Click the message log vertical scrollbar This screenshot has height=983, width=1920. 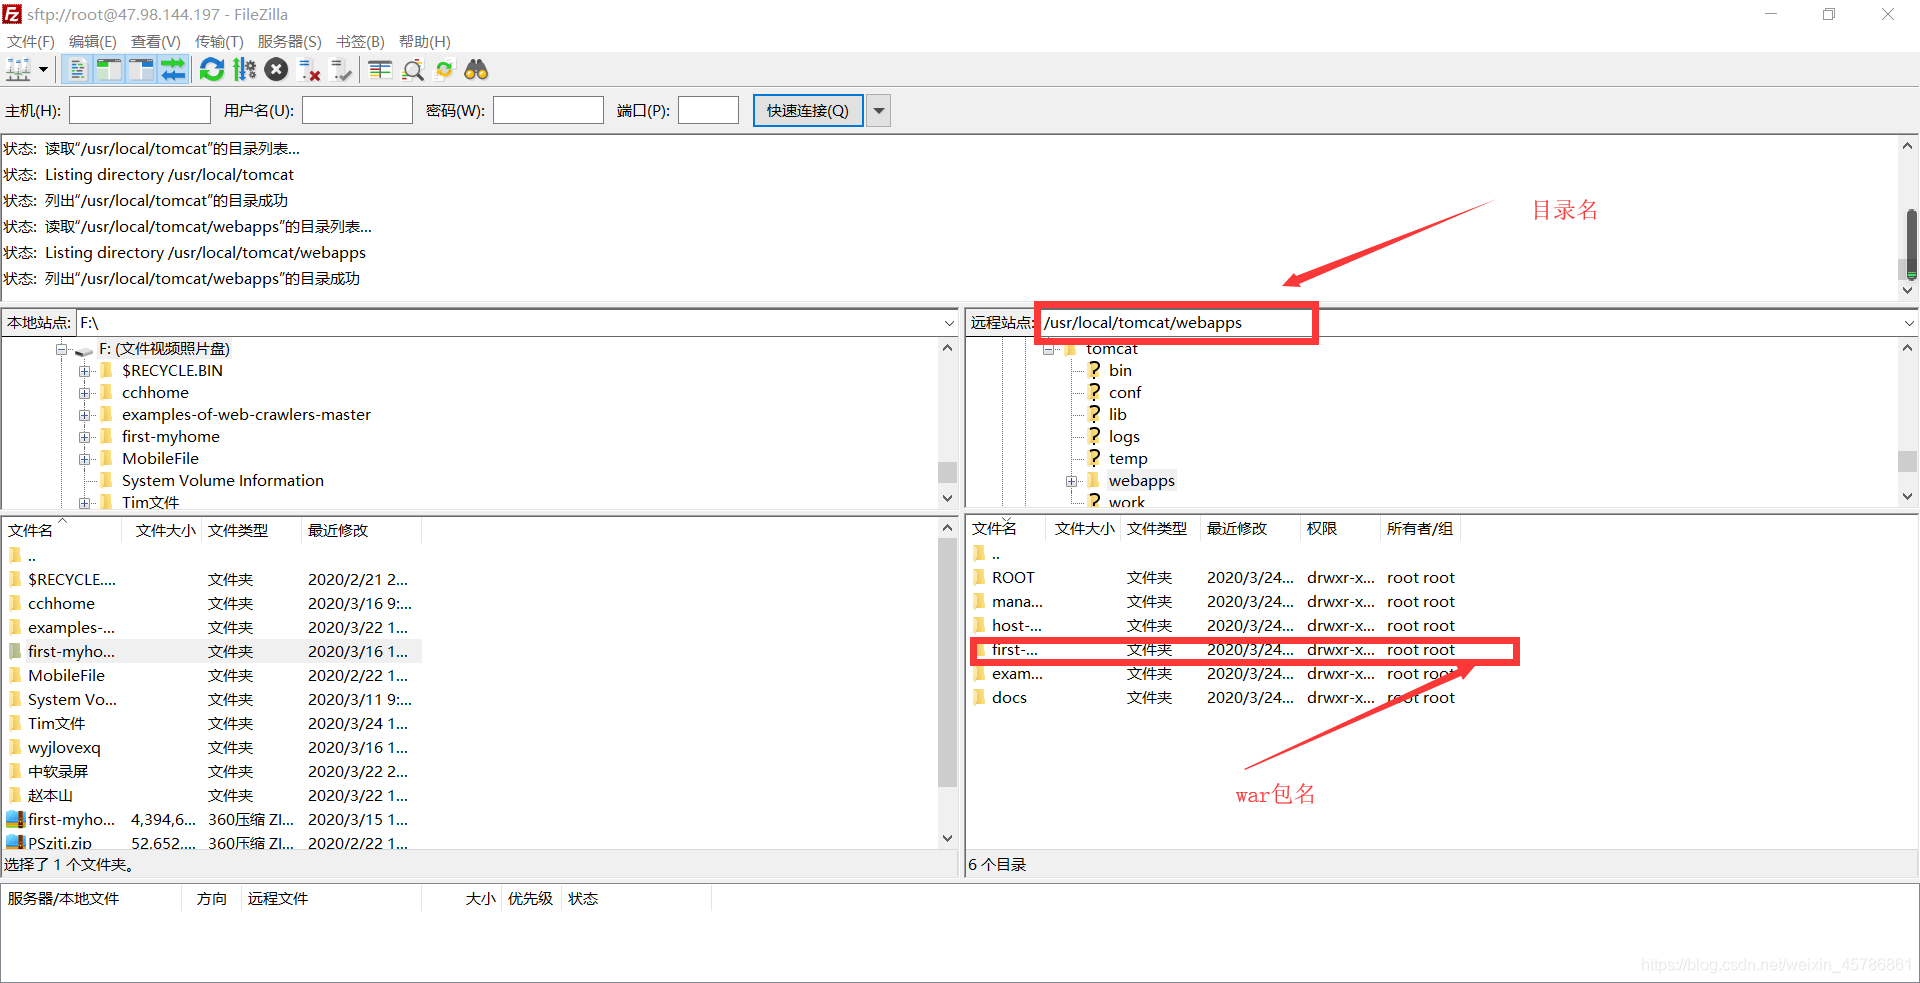(x=1908, y=218)
